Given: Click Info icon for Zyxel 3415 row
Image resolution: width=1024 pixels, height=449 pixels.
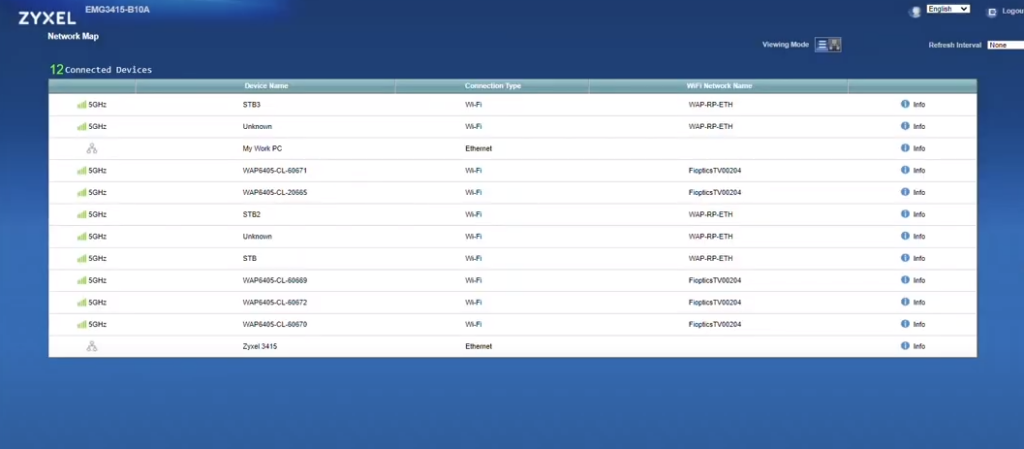Looking at the screenshot, I should click(905, 346).
